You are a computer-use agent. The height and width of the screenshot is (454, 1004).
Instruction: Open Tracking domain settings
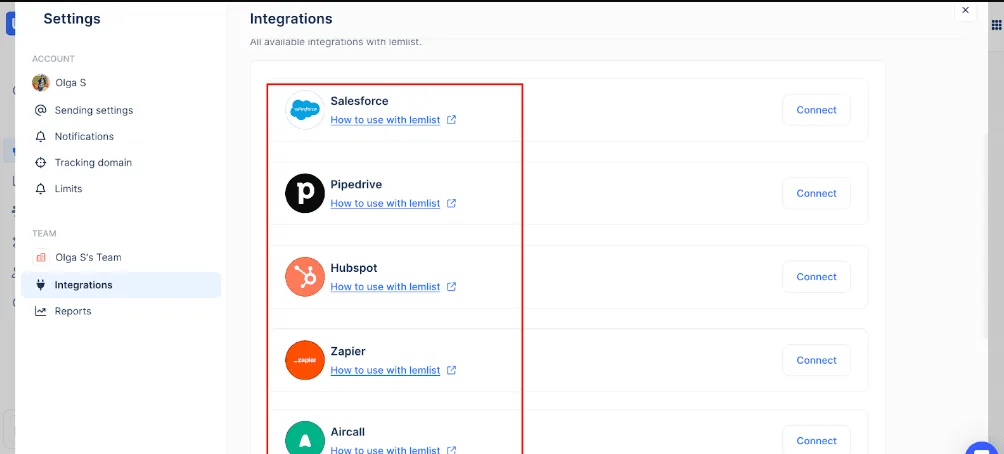tap(93, 162)
